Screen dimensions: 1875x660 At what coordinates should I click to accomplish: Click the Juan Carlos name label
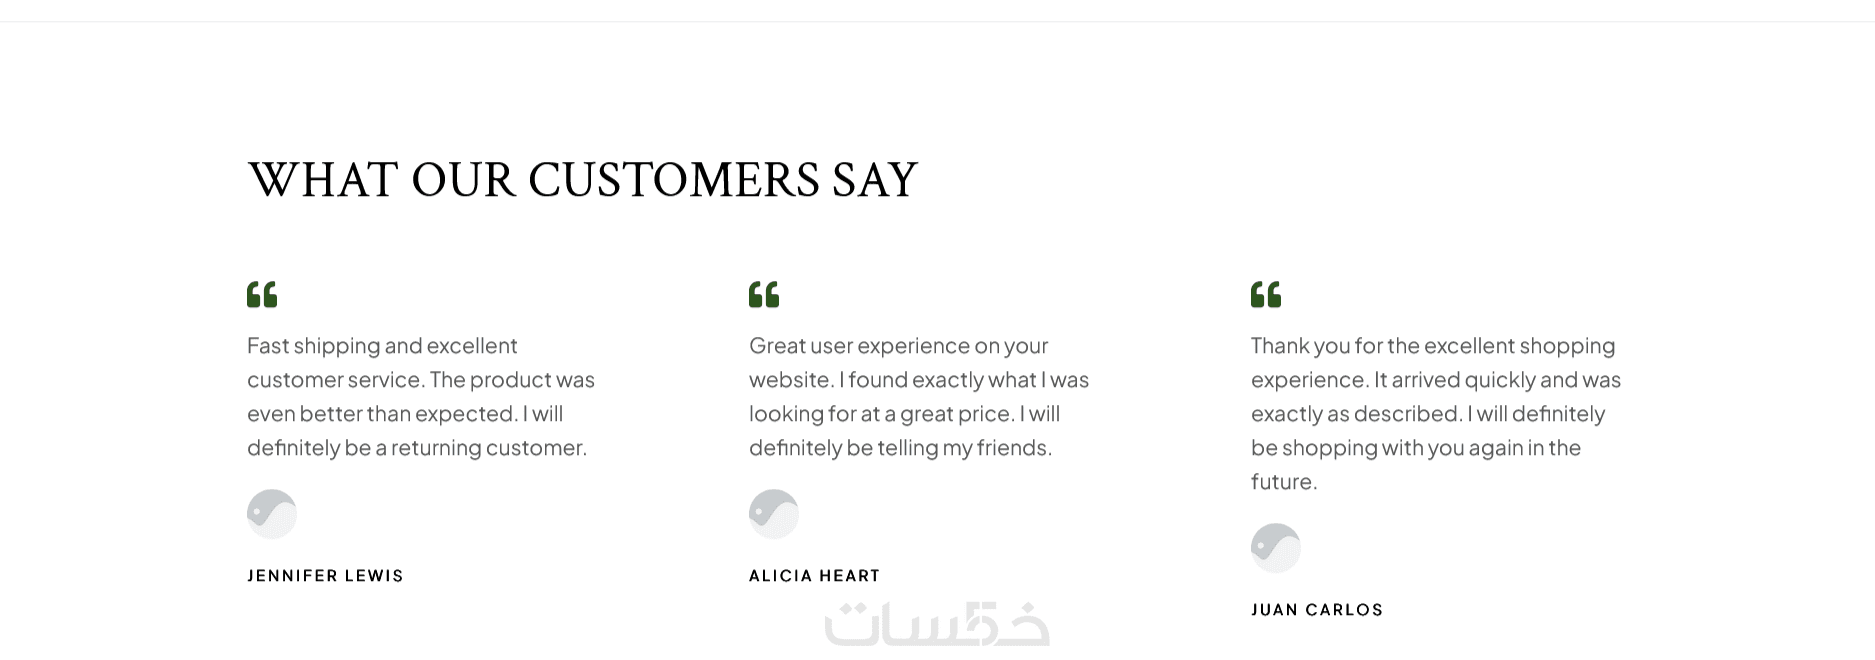(x=1317, y=610)
